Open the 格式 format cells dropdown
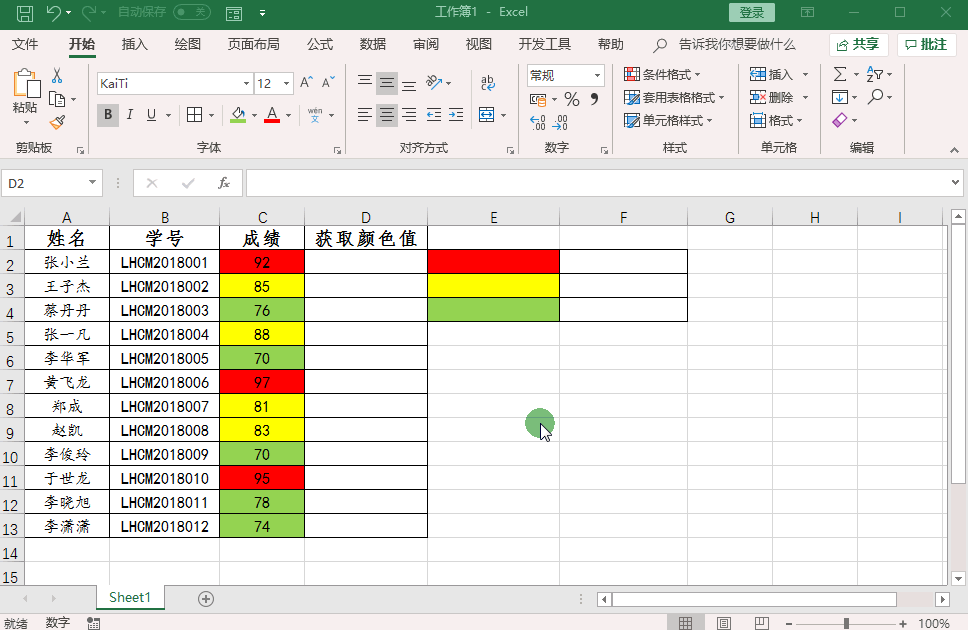 point(776,120)
